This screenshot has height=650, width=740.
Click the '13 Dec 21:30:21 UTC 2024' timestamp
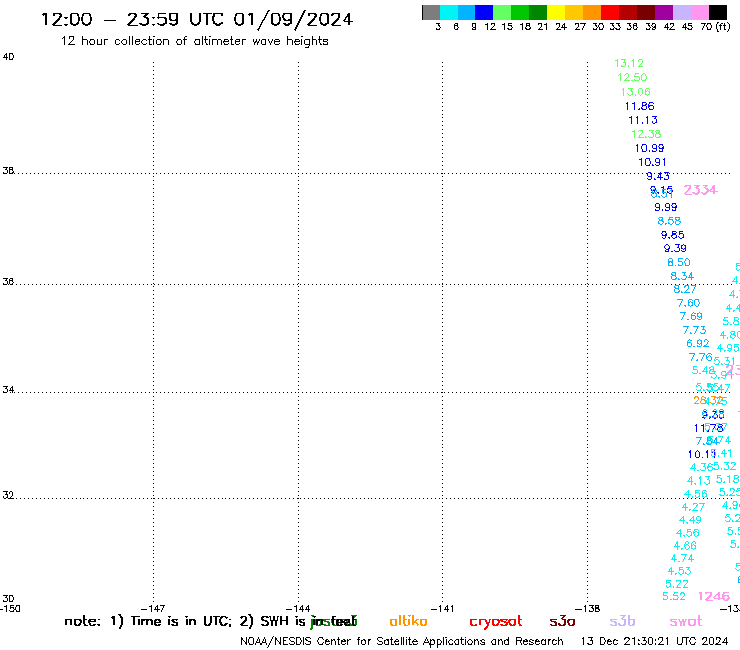654,642
